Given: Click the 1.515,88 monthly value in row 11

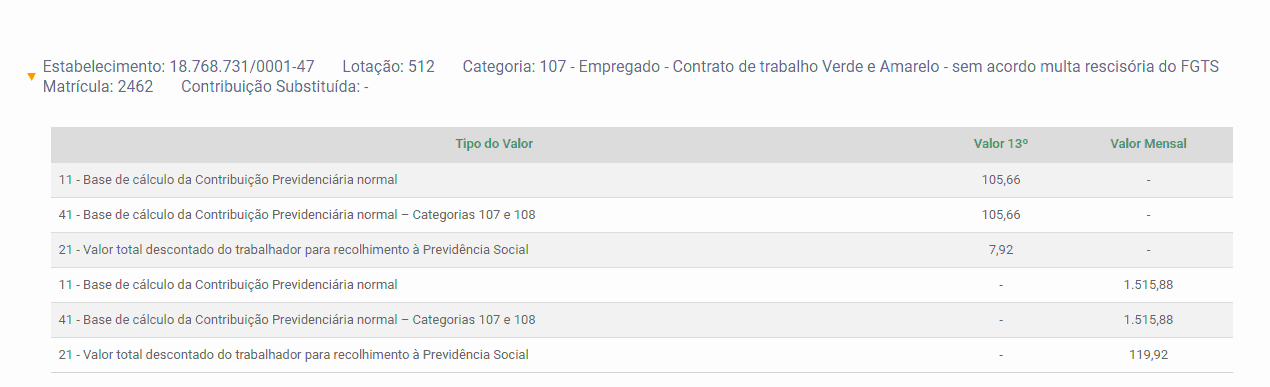Looking at the screenshot, I should click(x=1148, y=285).
